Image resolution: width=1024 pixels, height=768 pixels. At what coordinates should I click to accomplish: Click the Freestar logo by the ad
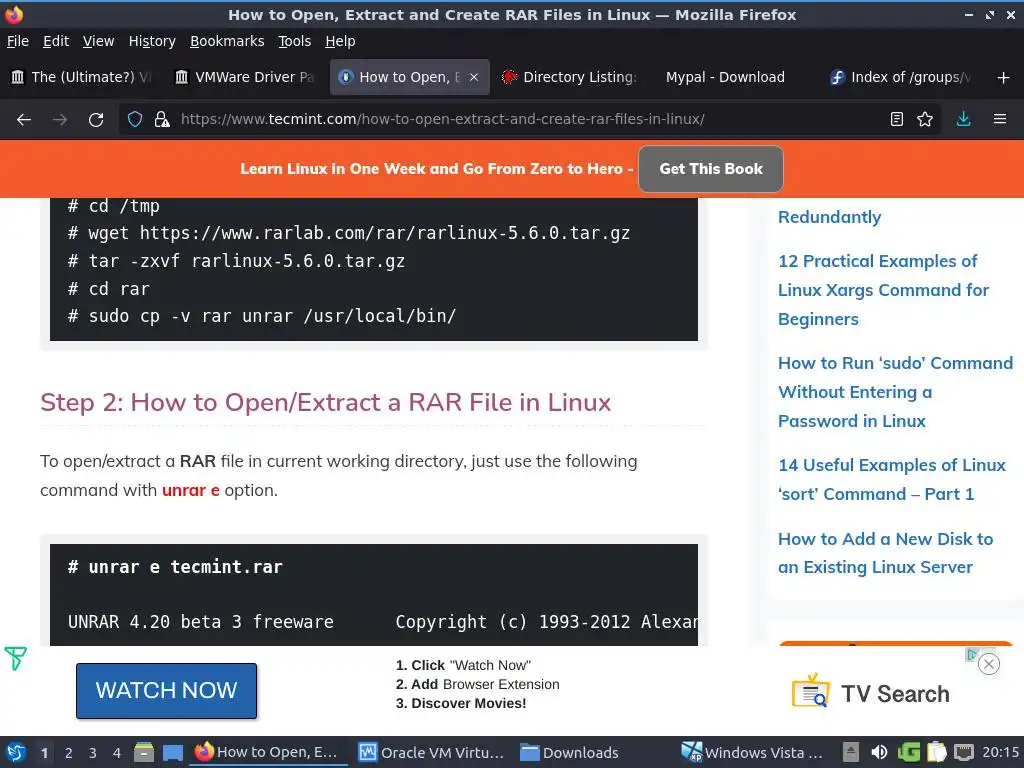[15, 658]
